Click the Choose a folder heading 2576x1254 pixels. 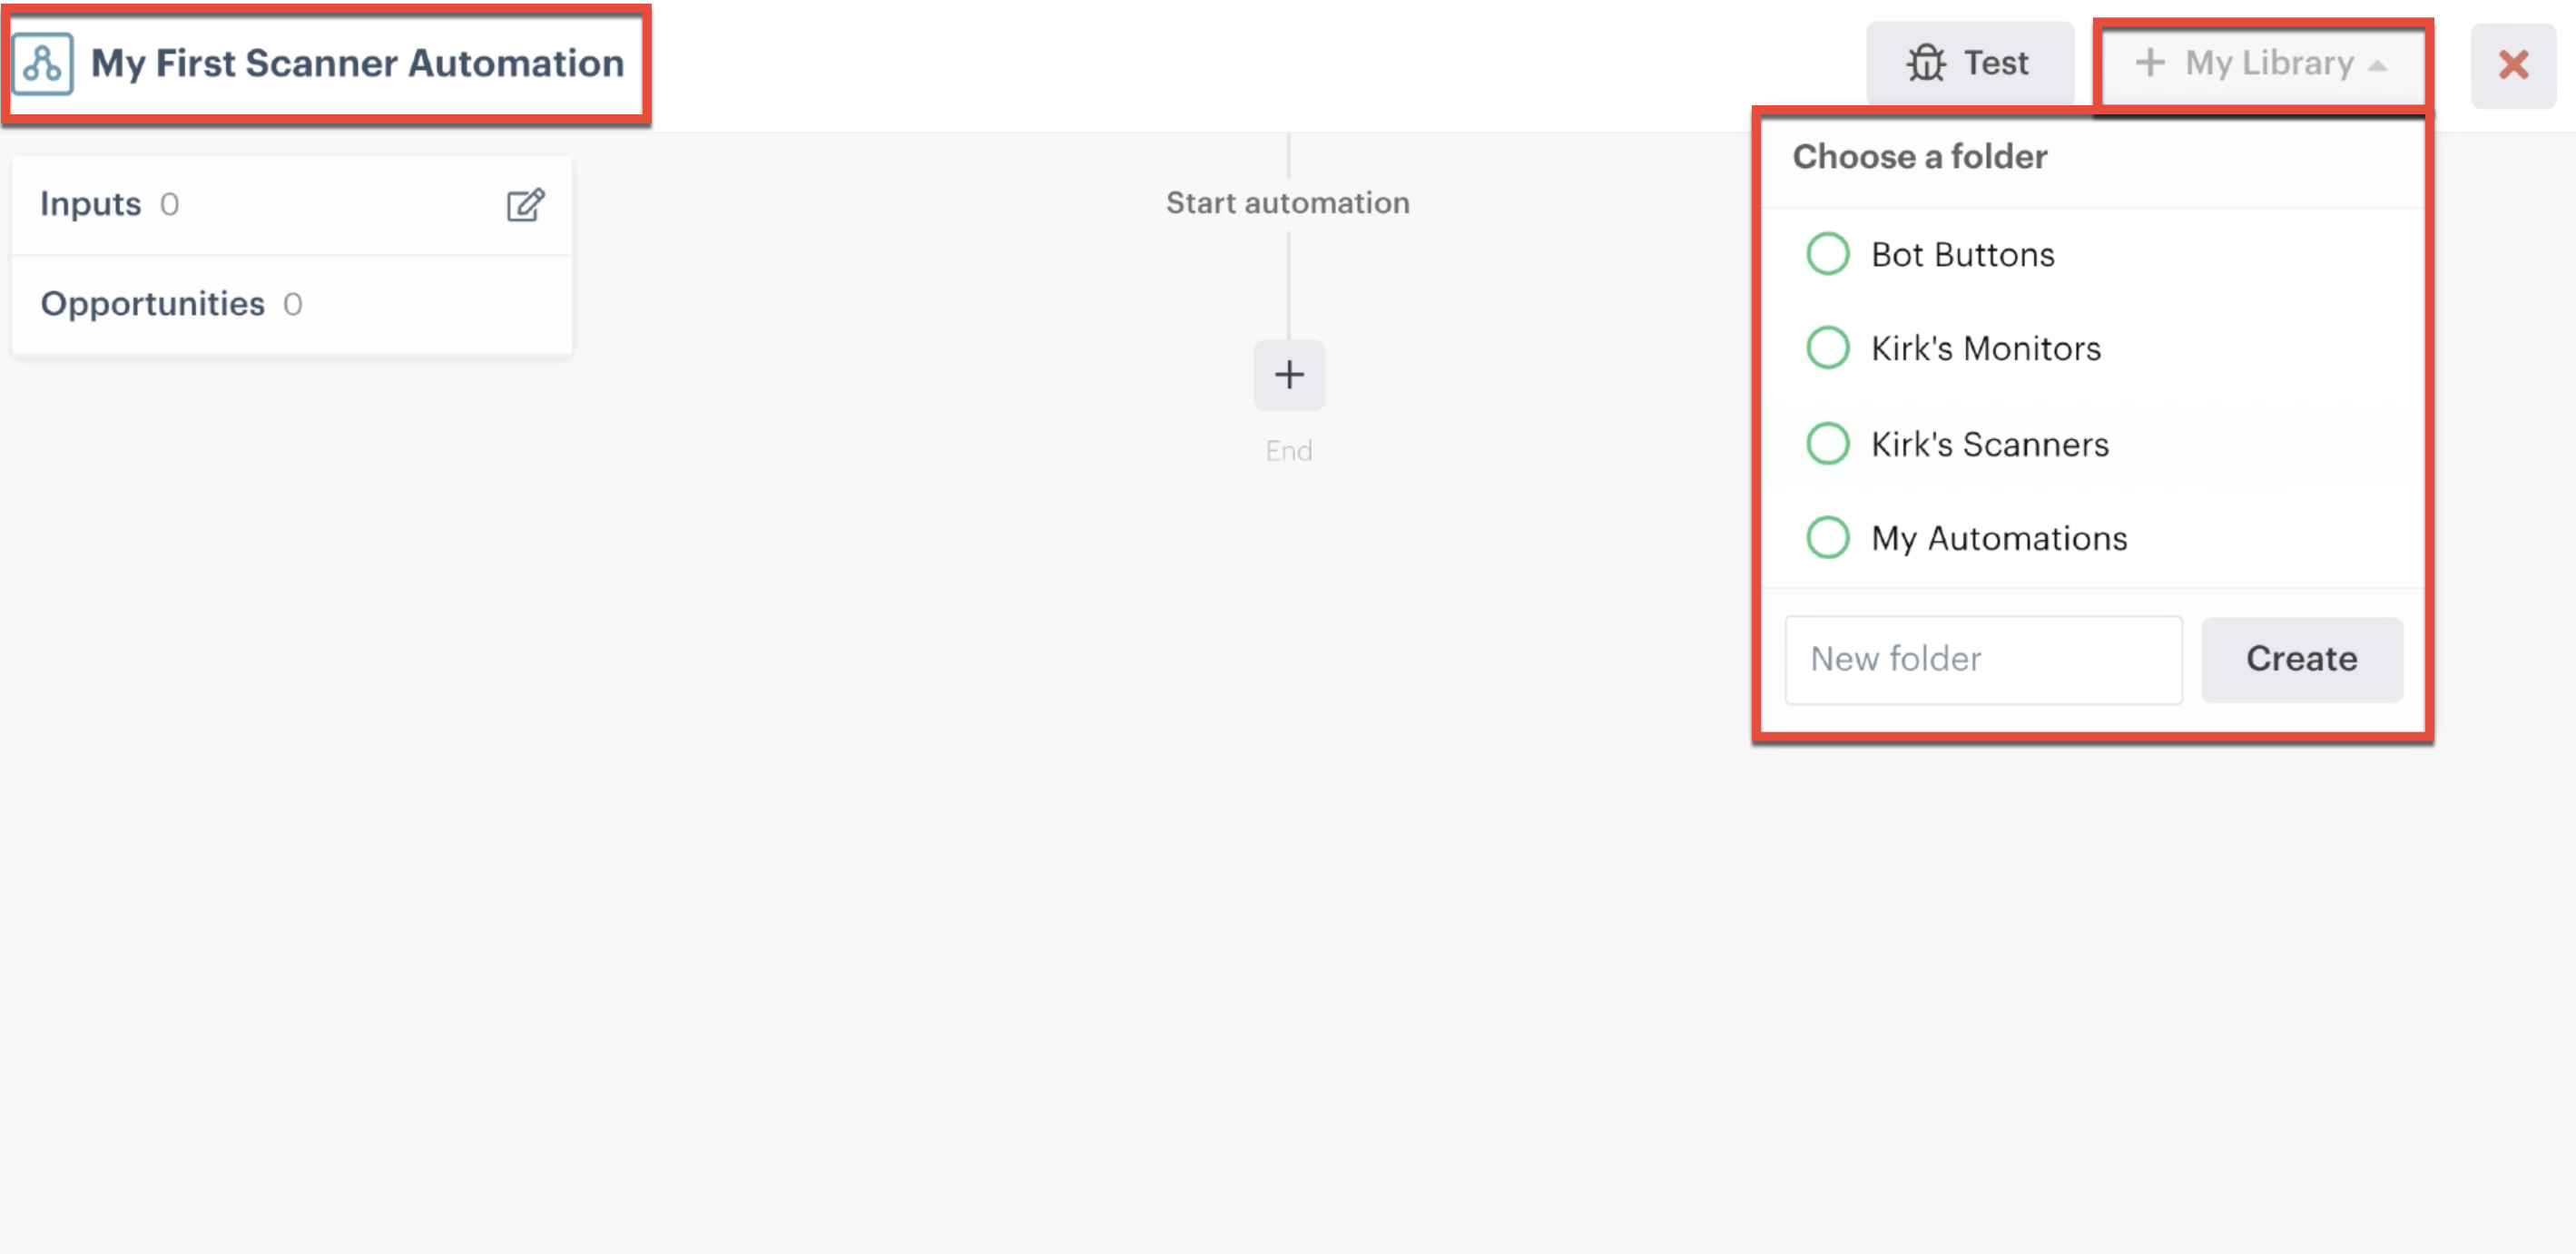pyautogui.click(x=1920, y=157)
